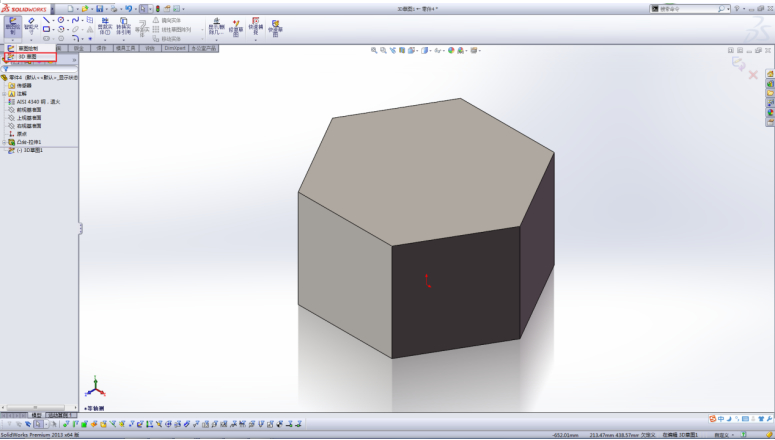Click the Smart Dimension tool
This screenshot has height=440, width=775.
31,27
